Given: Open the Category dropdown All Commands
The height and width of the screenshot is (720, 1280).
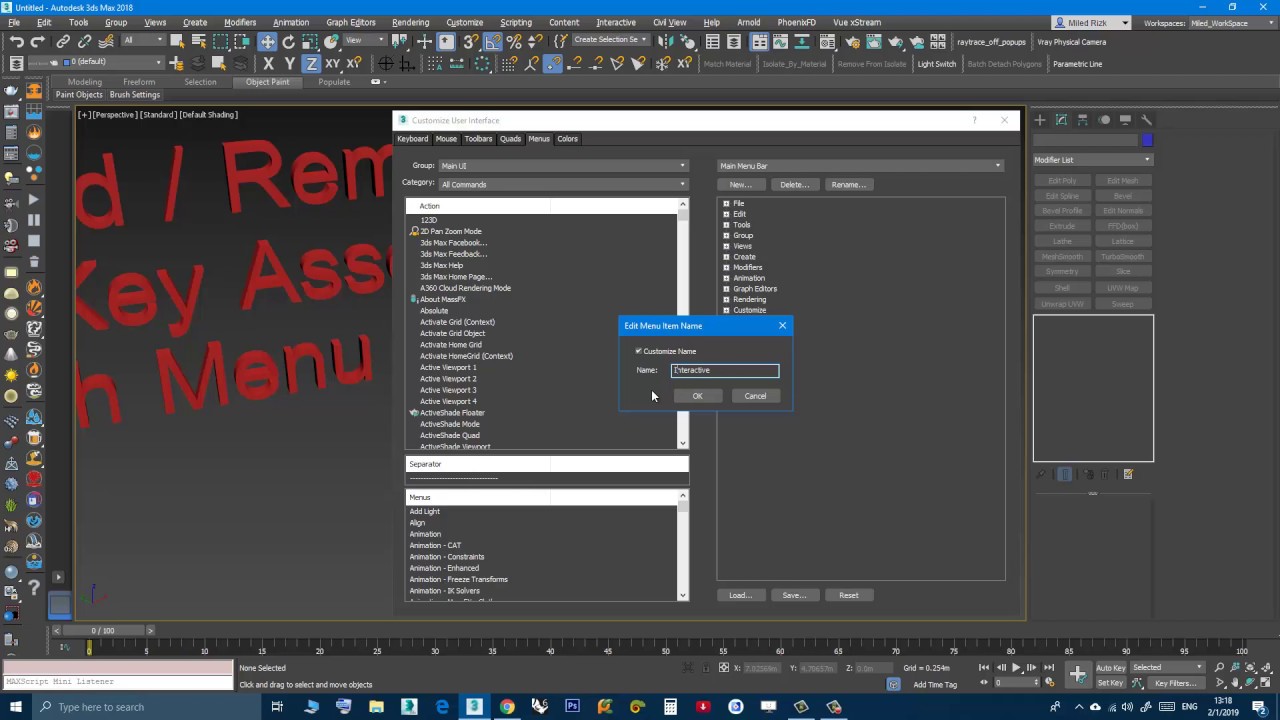Looking at the screenshot, I should pyautogui.click(x=563, y=184).
